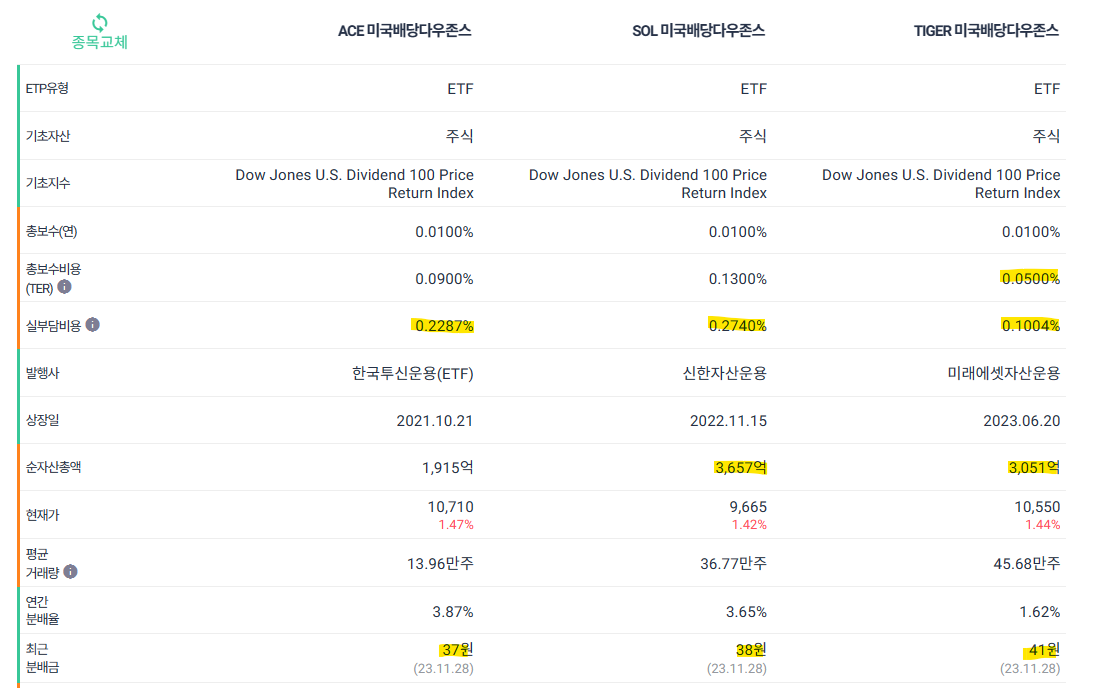Select issuer 미래에셋자산운용

(x=1003, y=373)
